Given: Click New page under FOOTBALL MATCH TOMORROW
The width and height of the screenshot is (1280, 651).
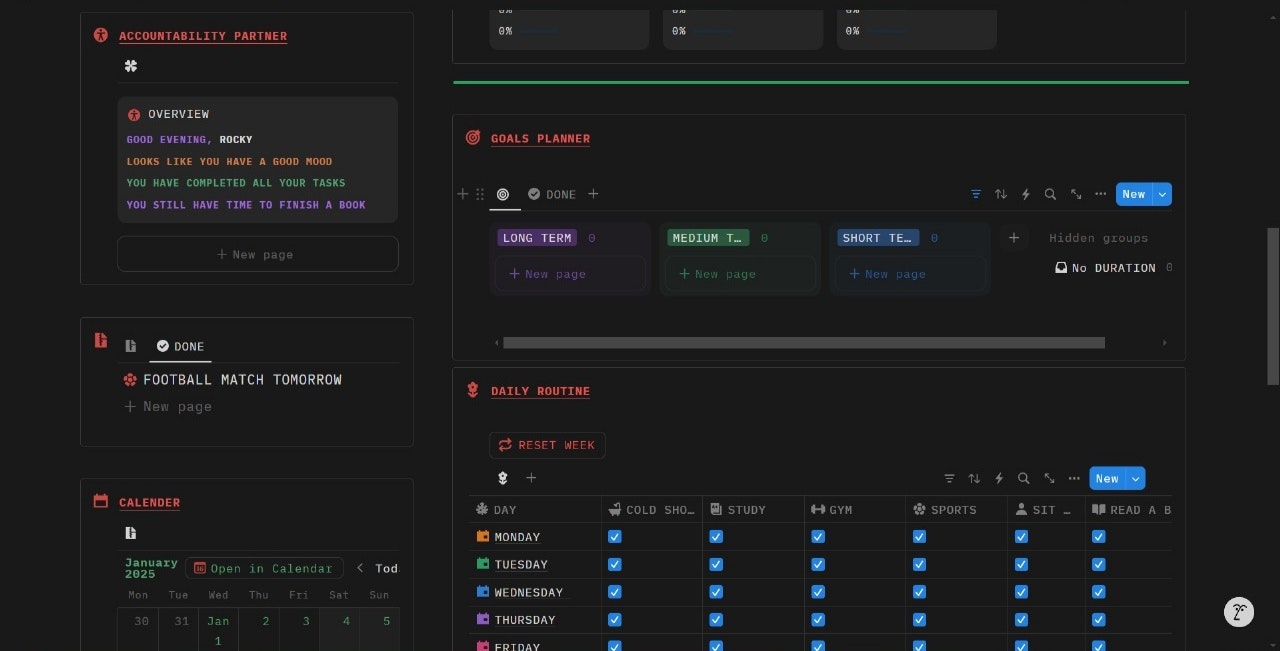Looking at the screenshot, I should [x=168, y=406].
